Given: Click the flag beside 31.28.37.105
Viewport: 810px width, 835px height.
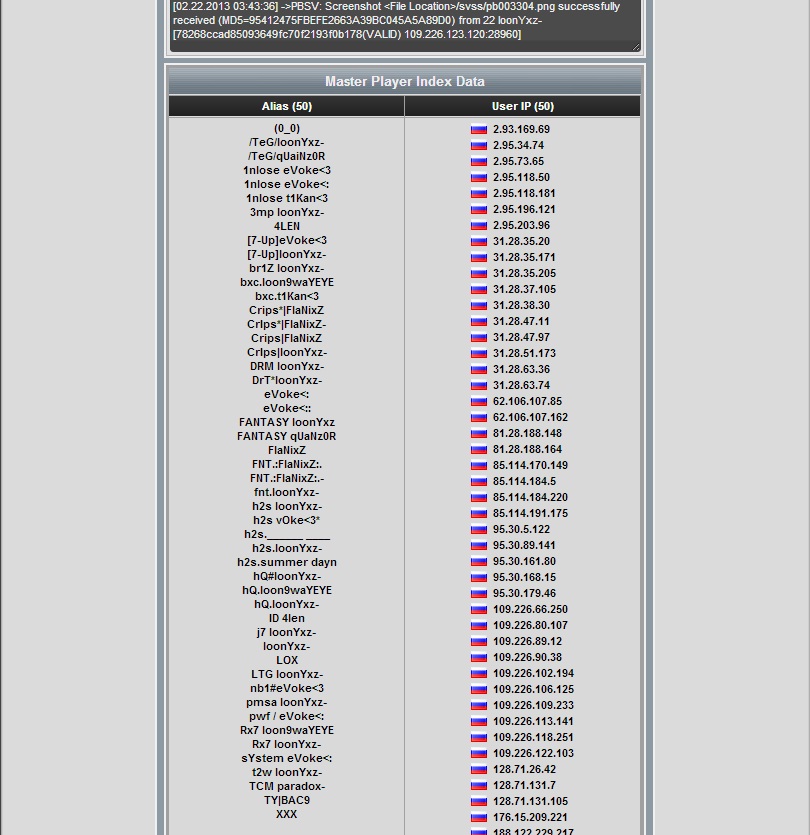Looking at the screenshot, I should coord(479,289).
